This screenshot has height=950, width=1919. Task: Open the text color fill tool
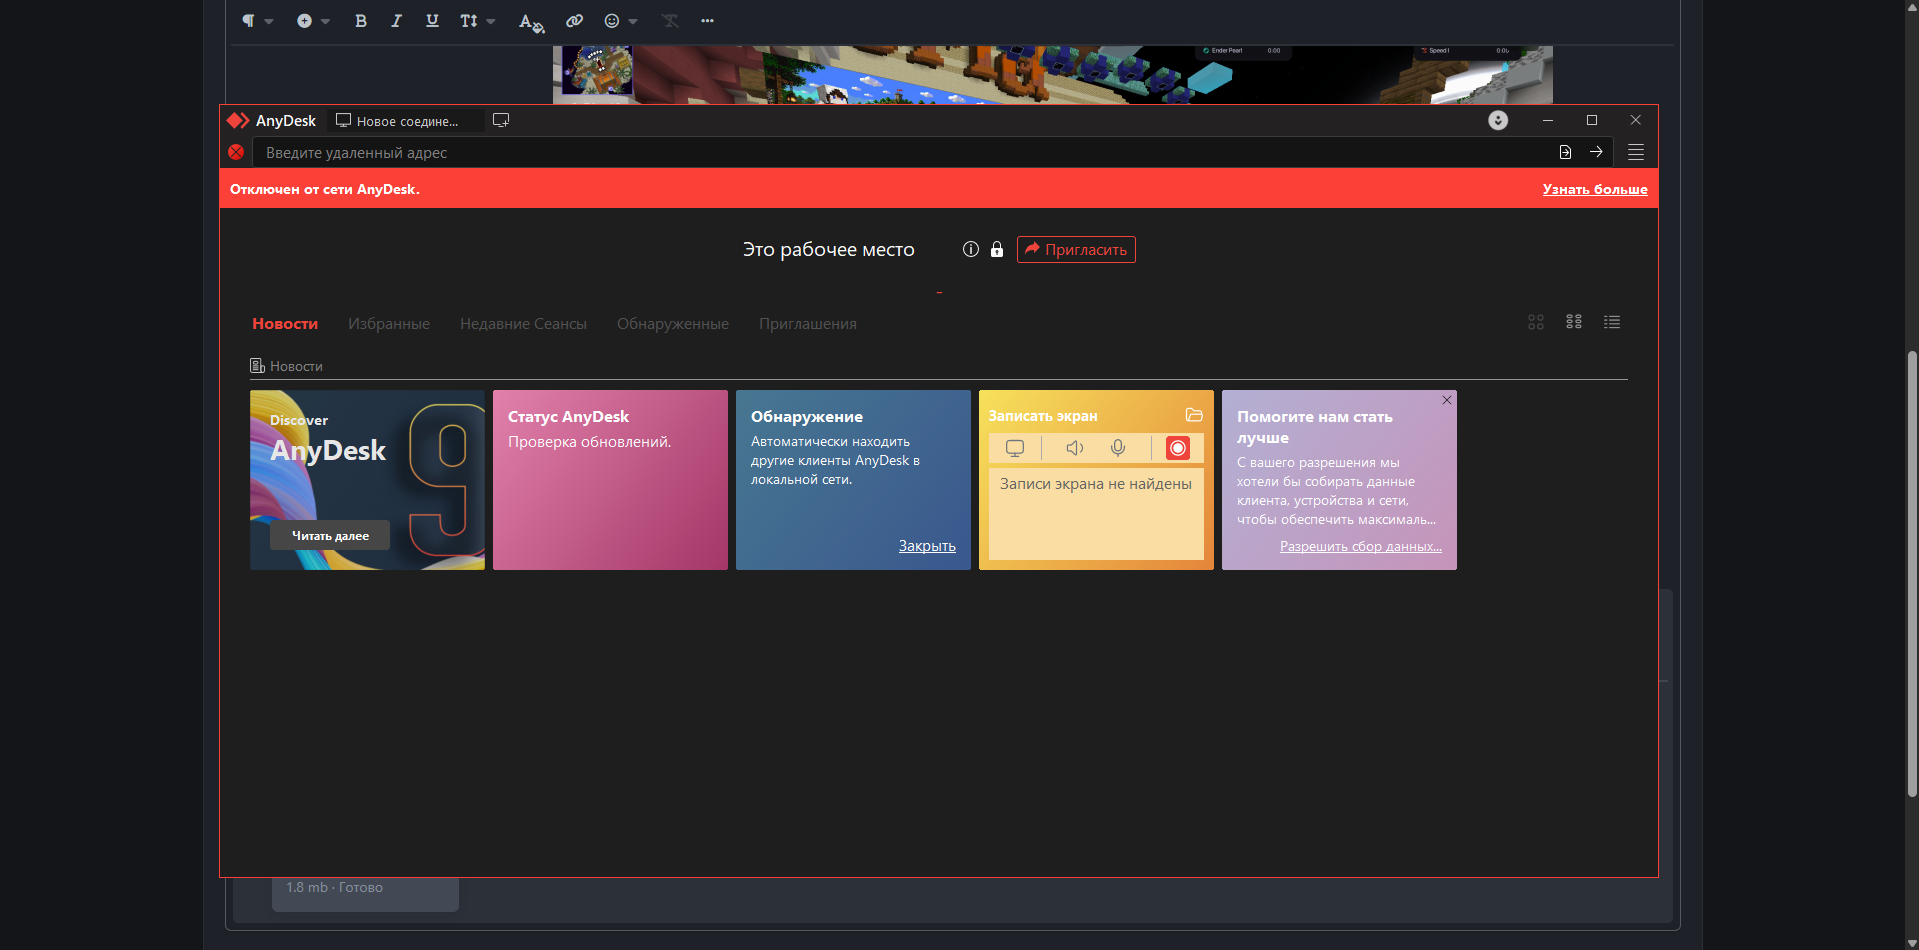pyautogui.click(x=531, y=22)
